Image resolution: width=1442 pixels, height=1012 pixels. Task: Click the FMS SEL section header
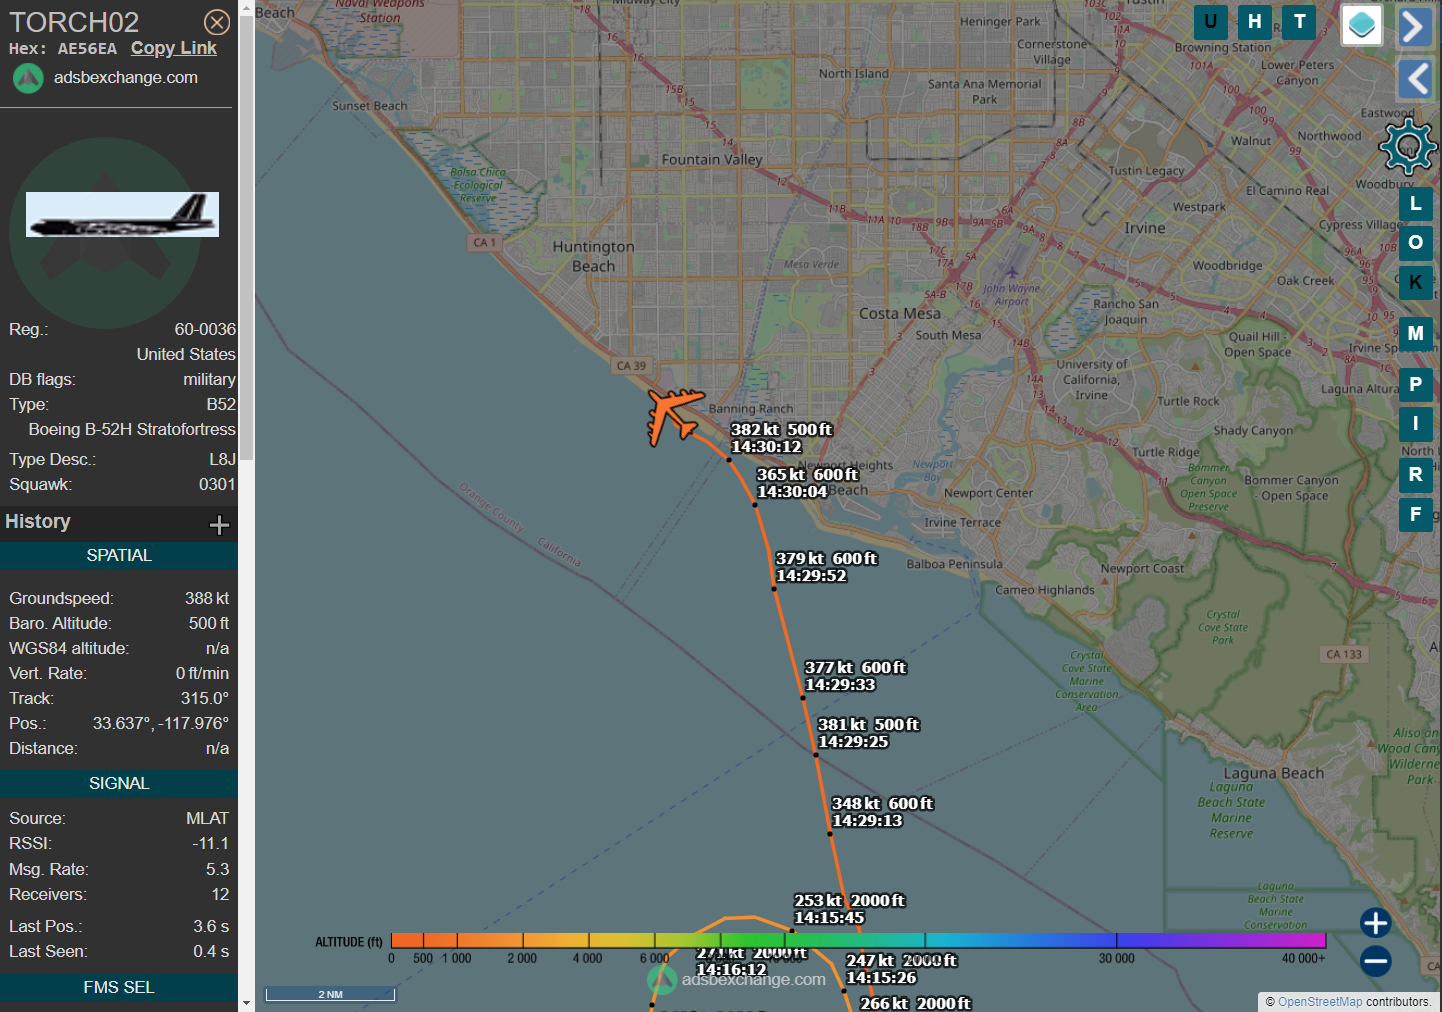pos(119,988)
